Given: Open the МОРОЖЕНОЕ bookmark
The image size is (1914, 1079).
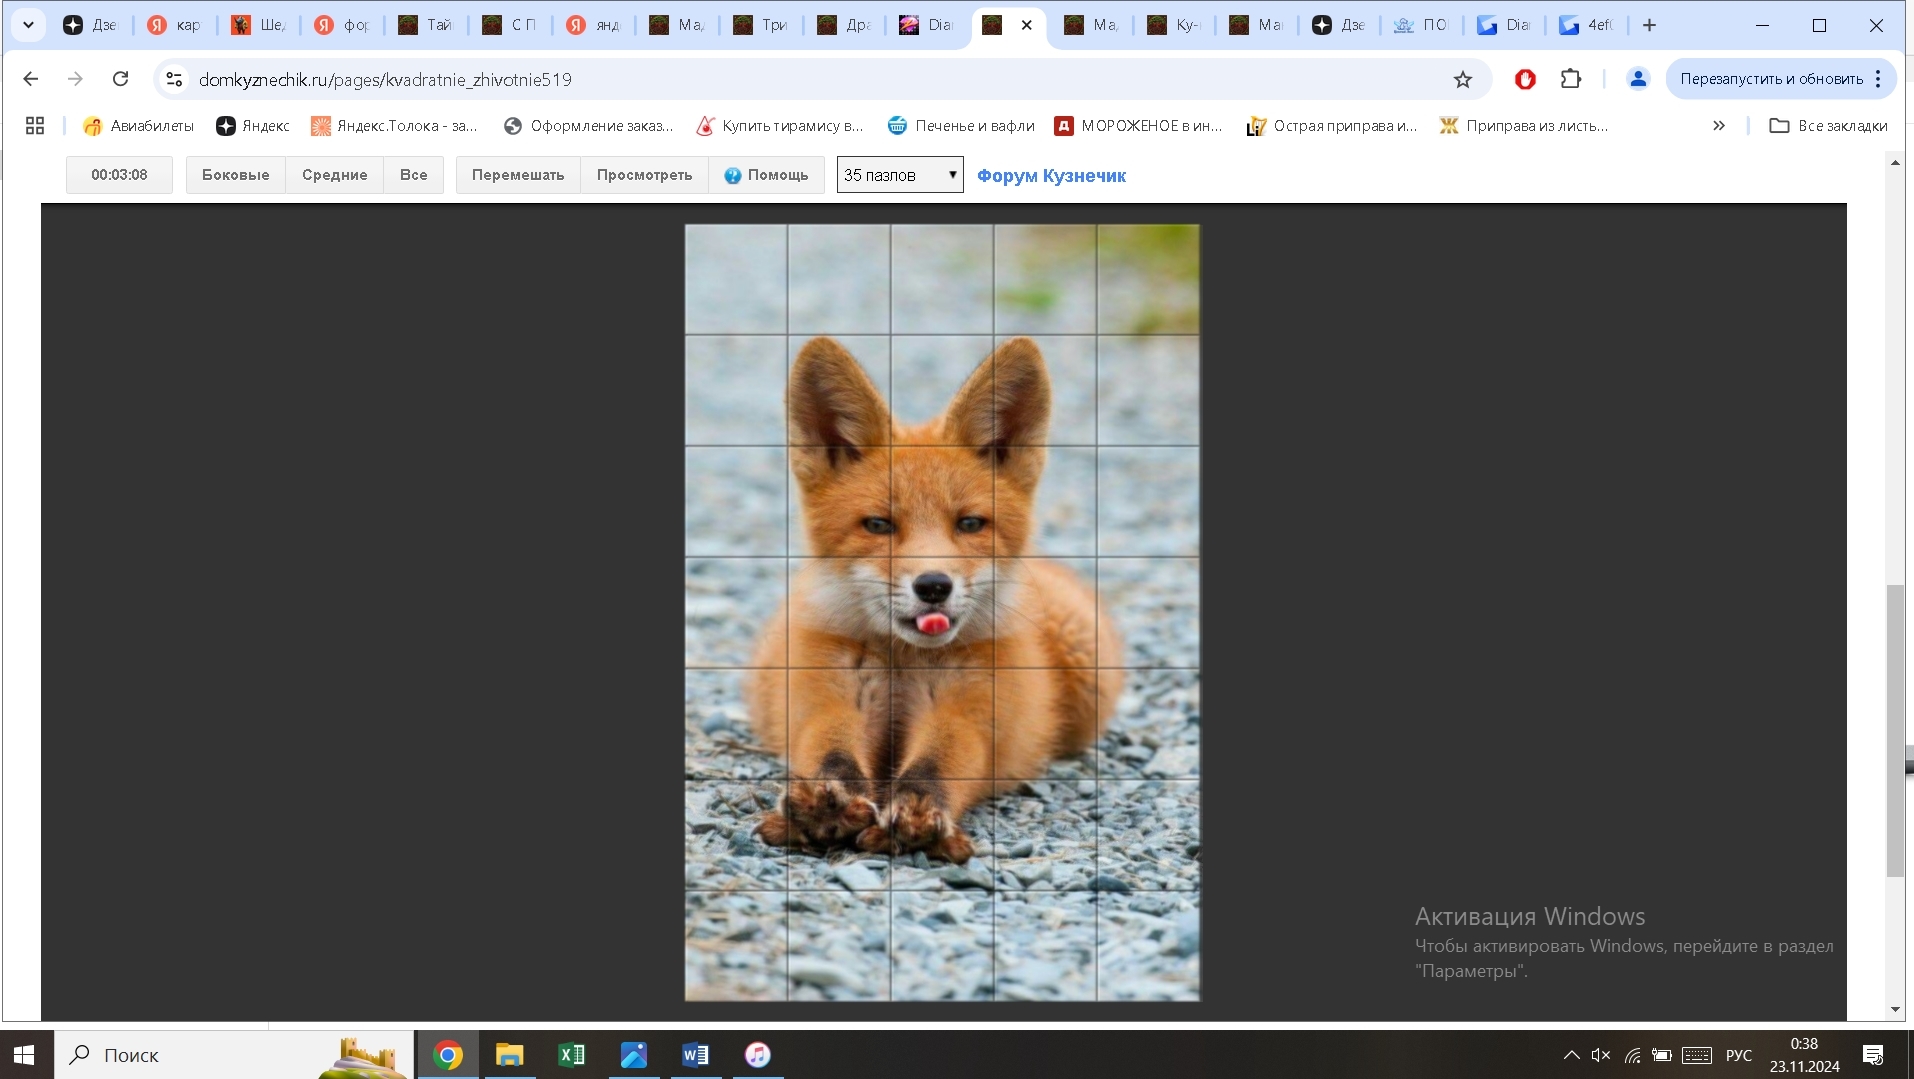Looking at the screenshot, I should point(1139,126).
